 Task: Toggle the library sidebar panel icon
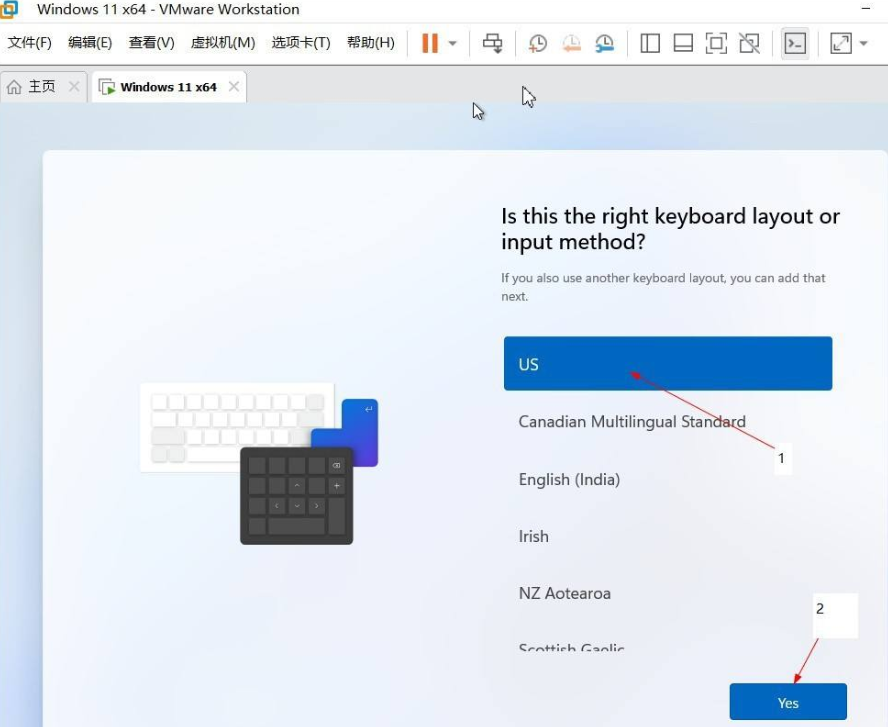(650, 43)
